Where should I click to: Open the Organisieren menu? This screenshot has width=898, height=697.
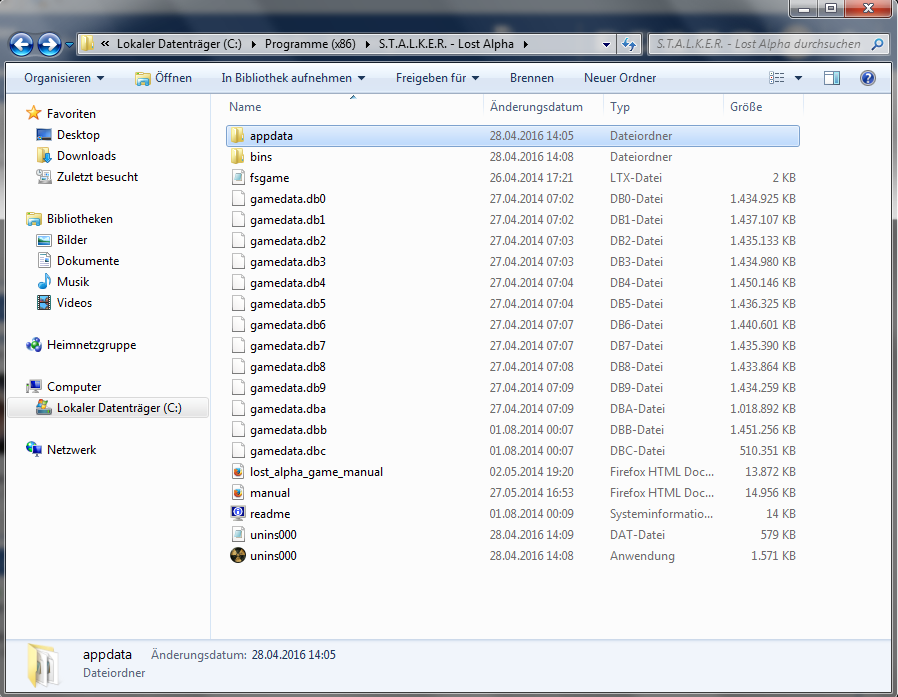click(64, 78)
